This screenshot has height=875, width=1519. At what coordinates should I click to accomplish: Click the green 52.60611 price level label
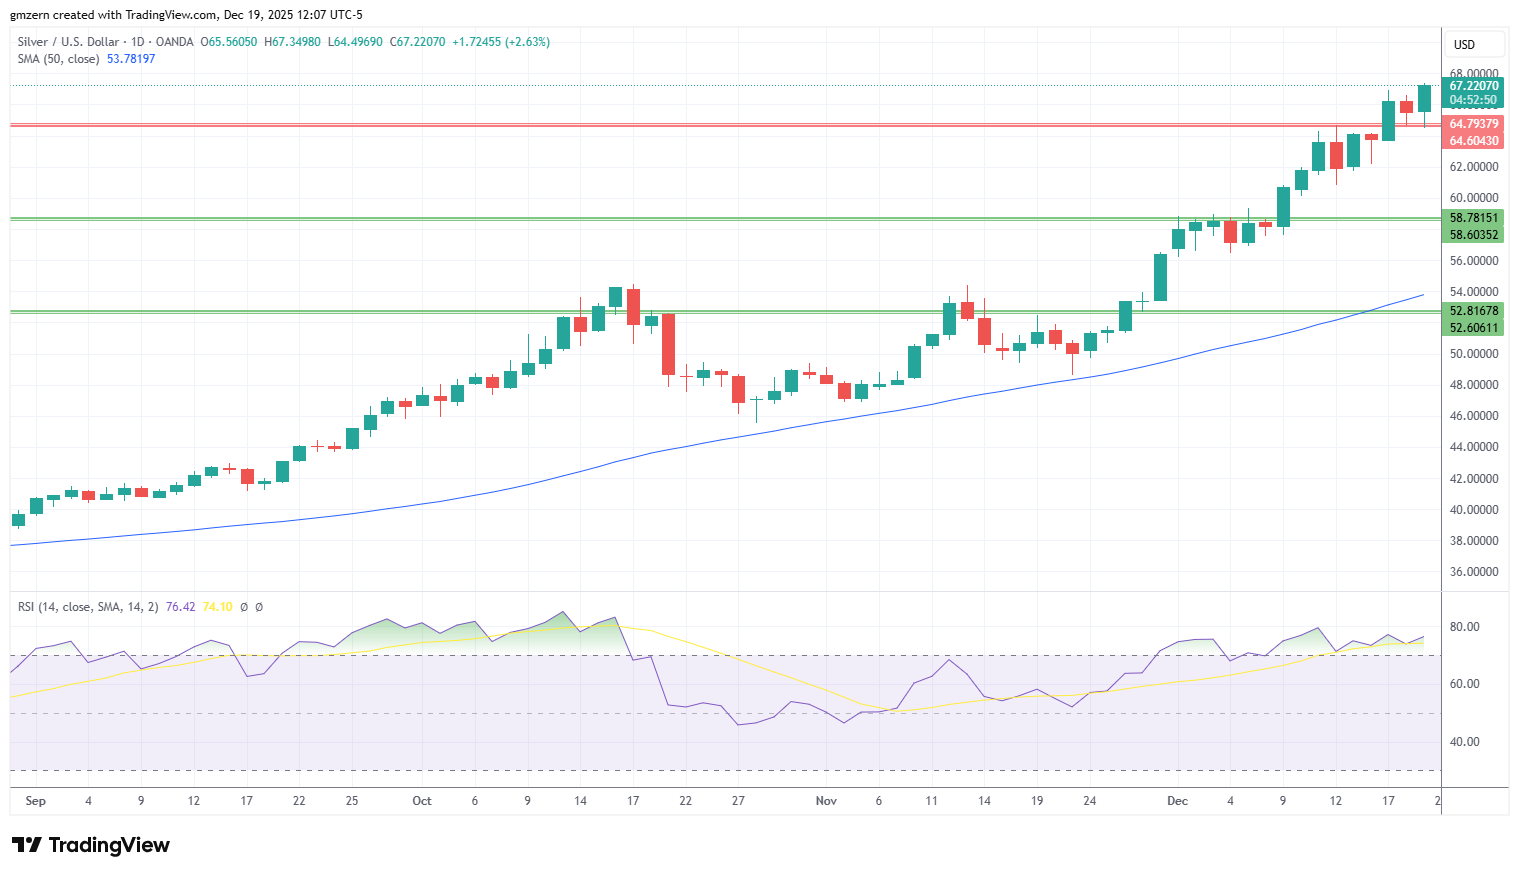1474,328
